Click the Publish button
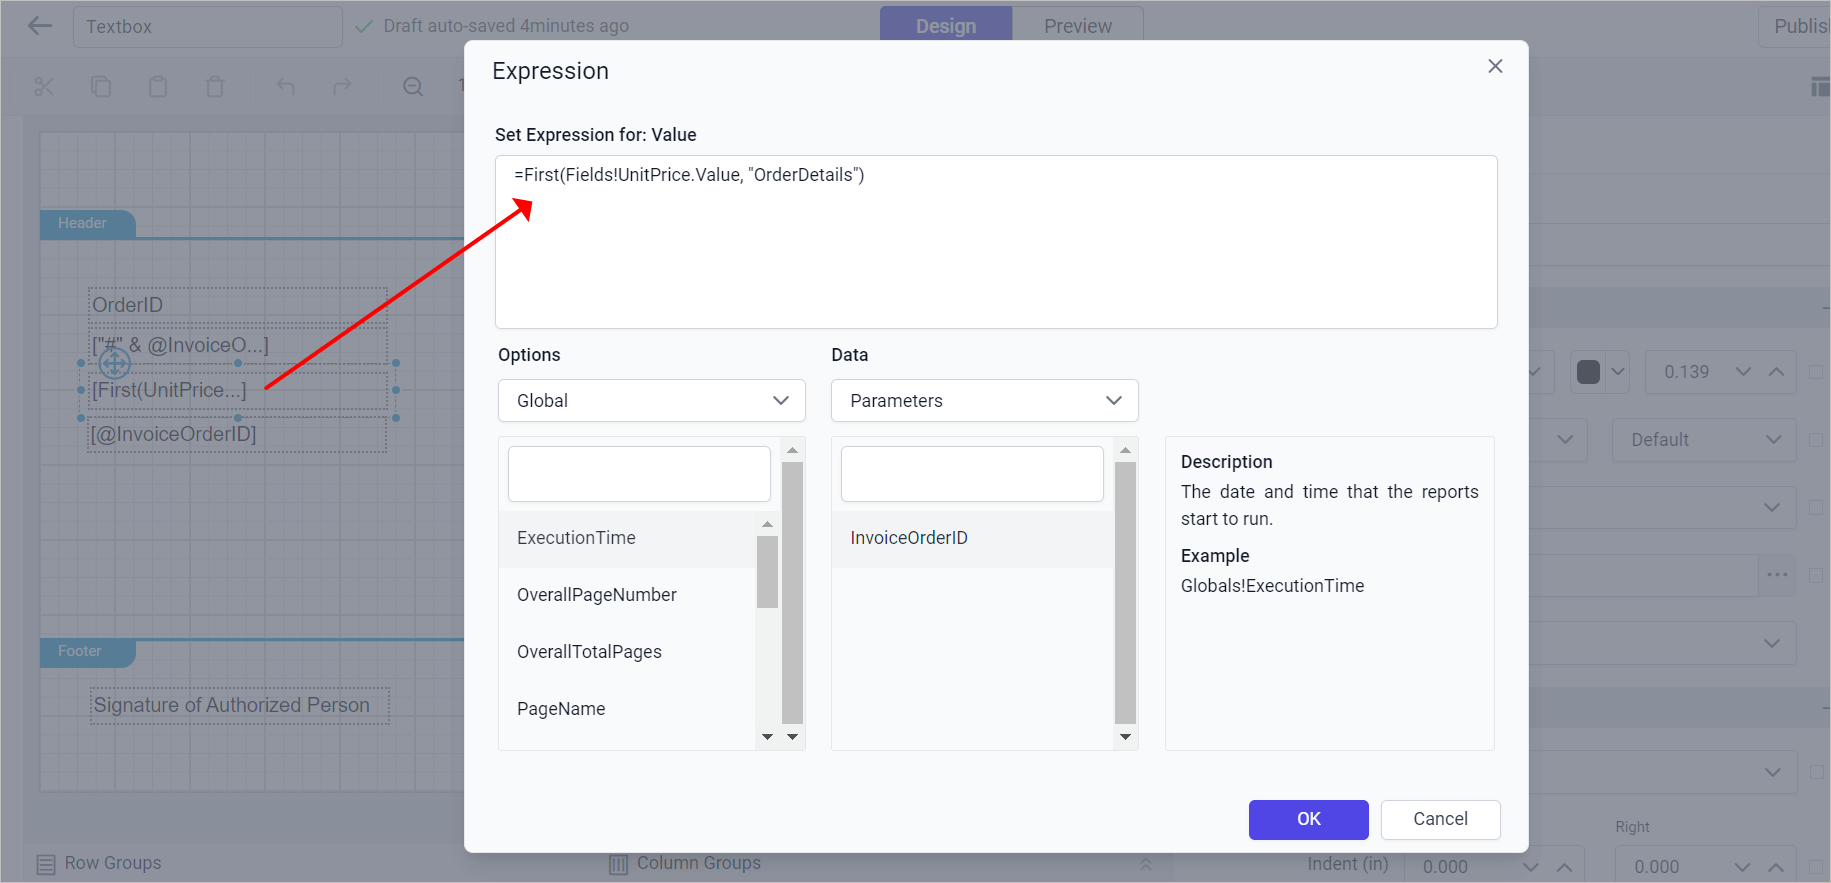1831x883 pixels. point(1797,27)
